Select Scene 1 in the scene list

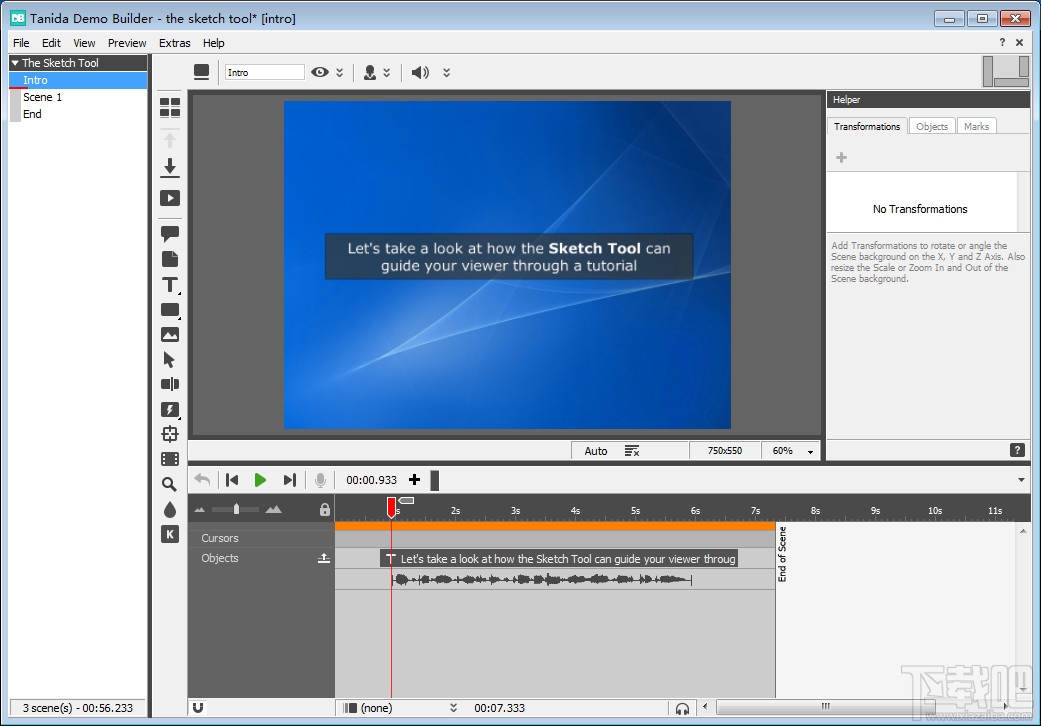tap(43, 97)
